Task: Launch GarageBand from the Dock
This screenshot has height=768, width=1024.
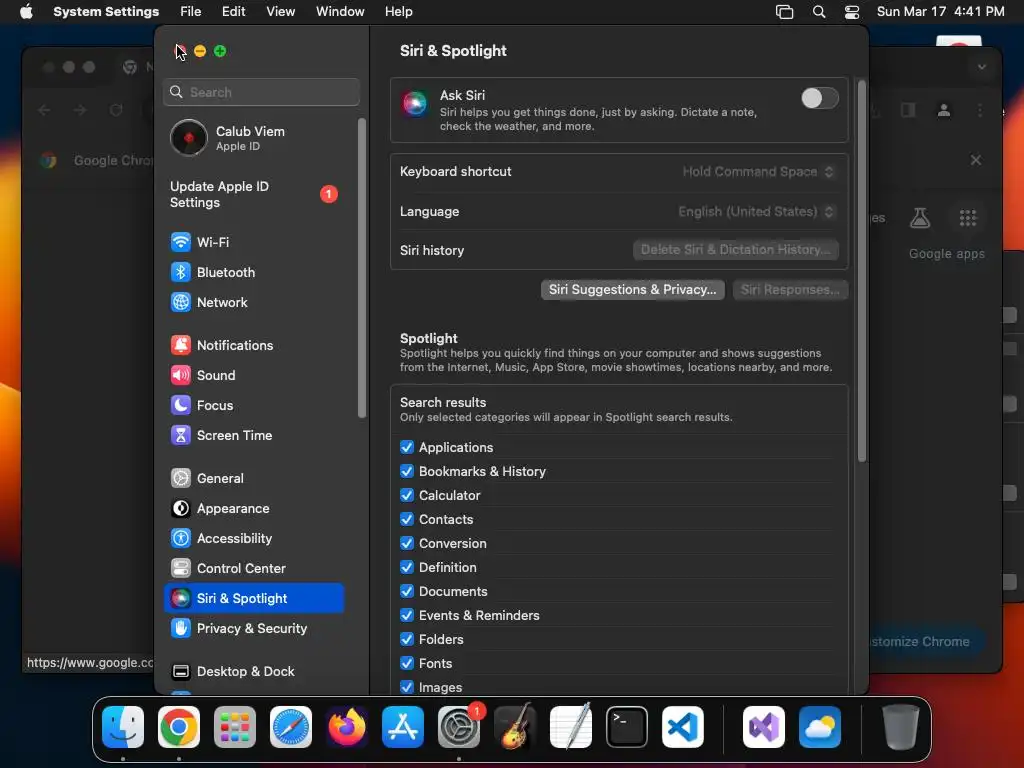Action: [x=515, y=727]
